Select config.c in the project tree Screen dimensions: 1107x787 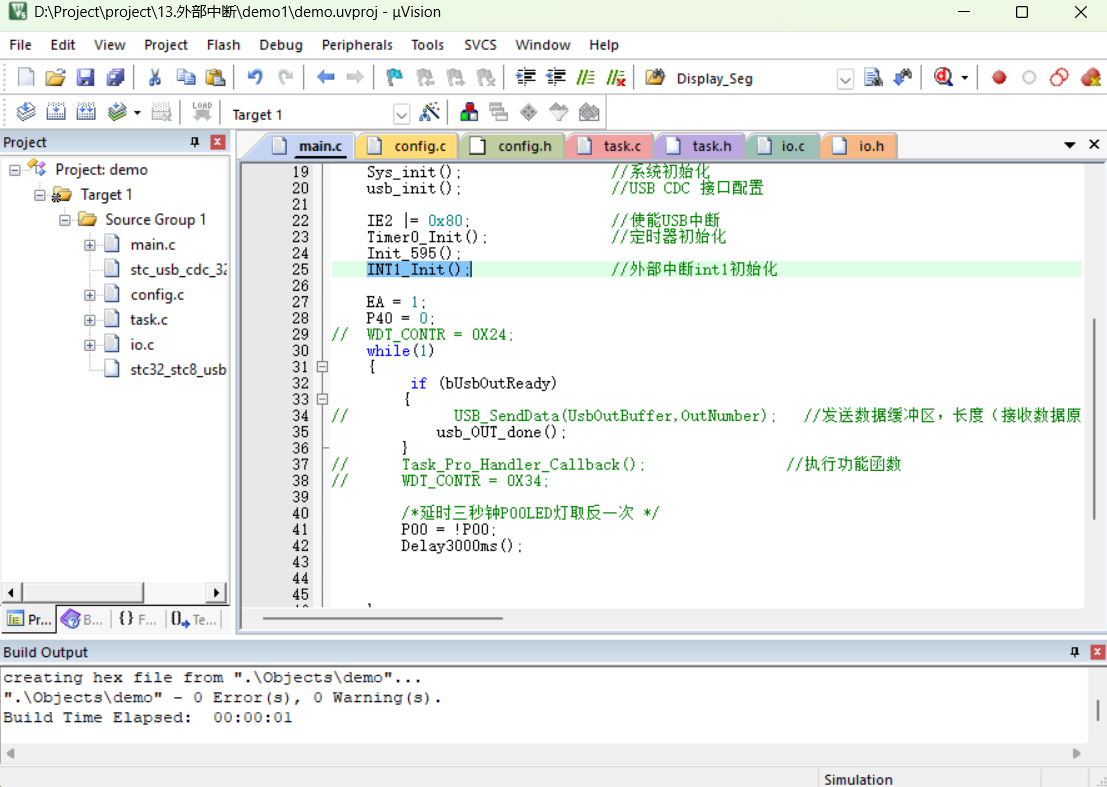tap(157, 295)
